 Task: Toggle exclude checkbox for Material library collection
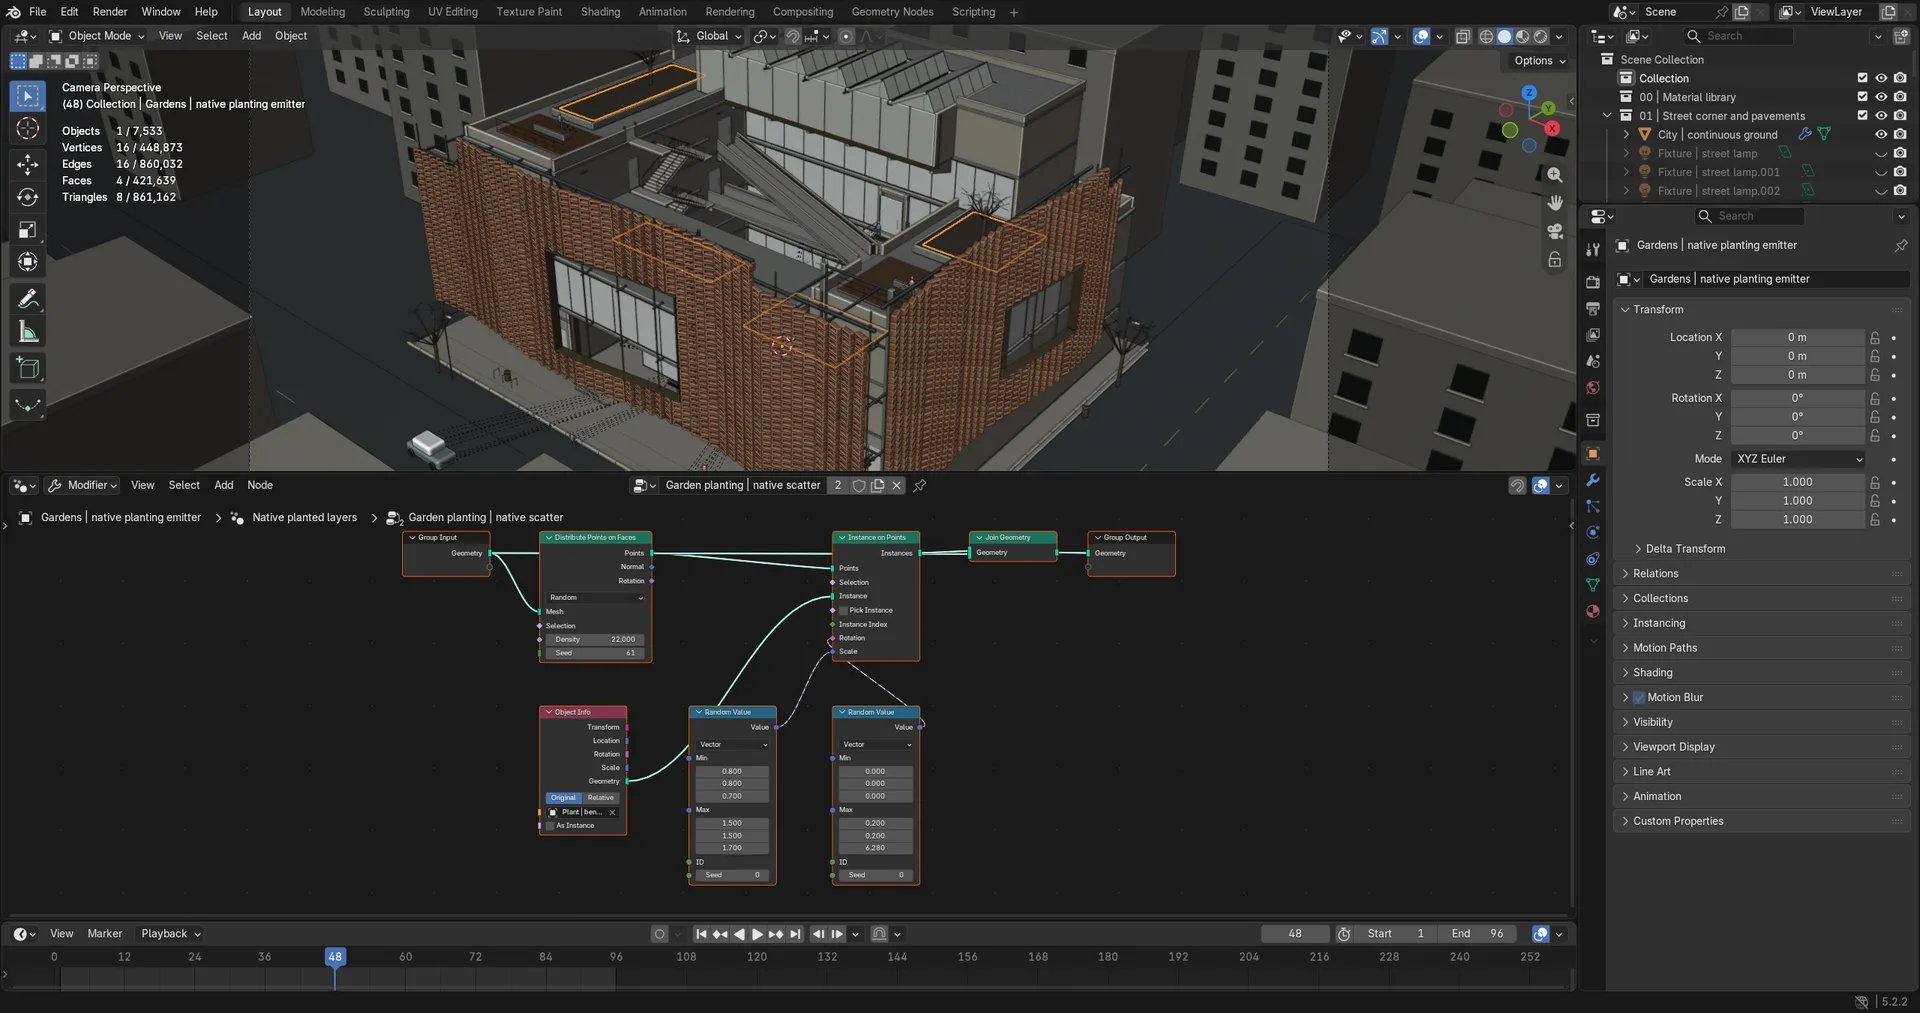(1862, 97)
